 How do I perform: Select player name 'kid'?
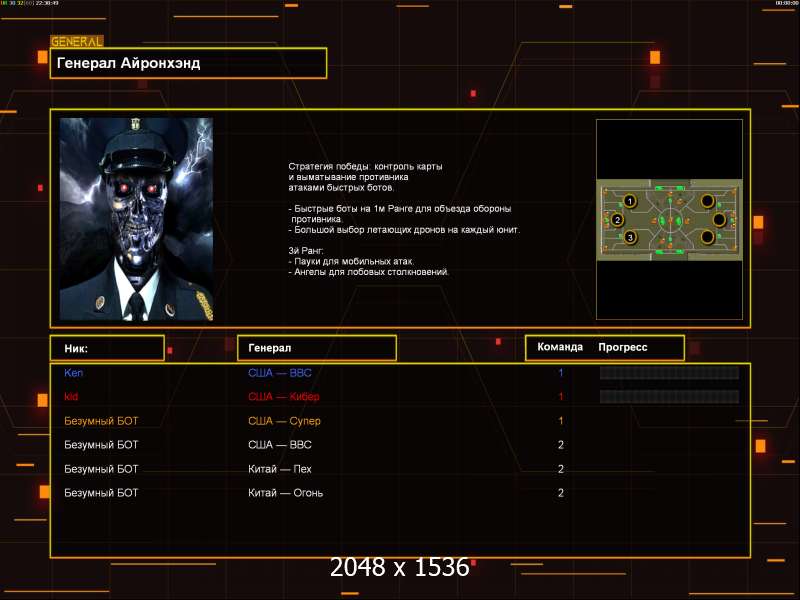(x=71, y=396)
